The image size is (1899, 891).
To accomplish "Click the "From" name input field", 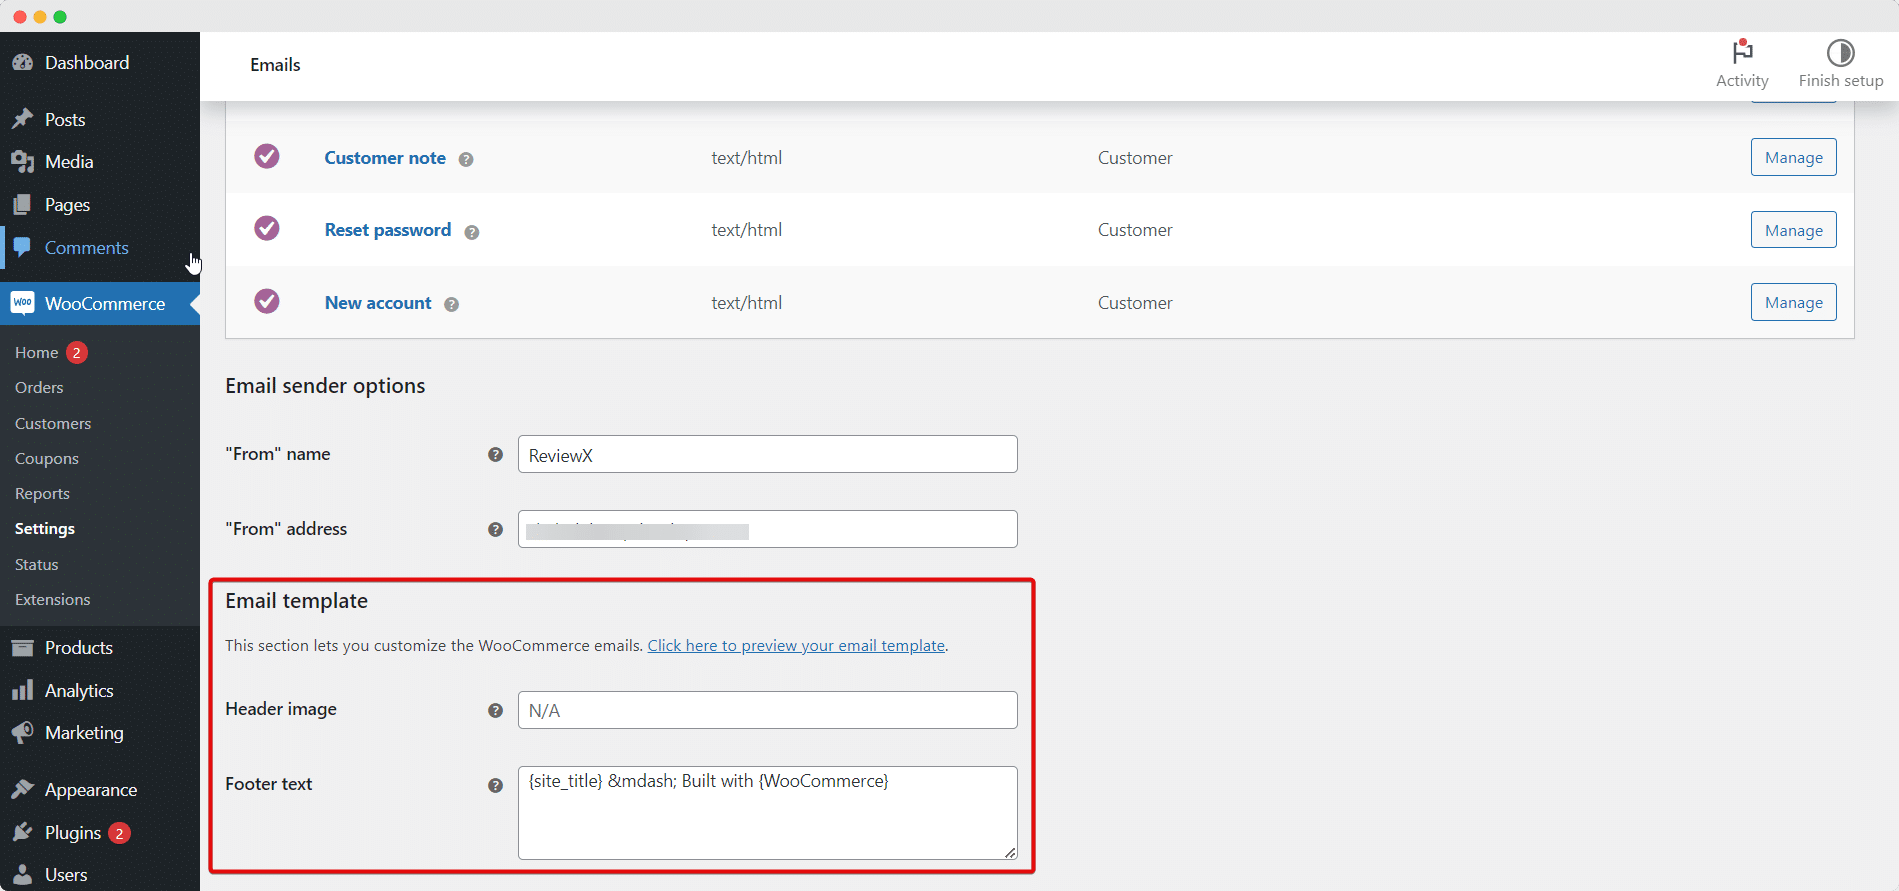I will (x=768, y=454).
